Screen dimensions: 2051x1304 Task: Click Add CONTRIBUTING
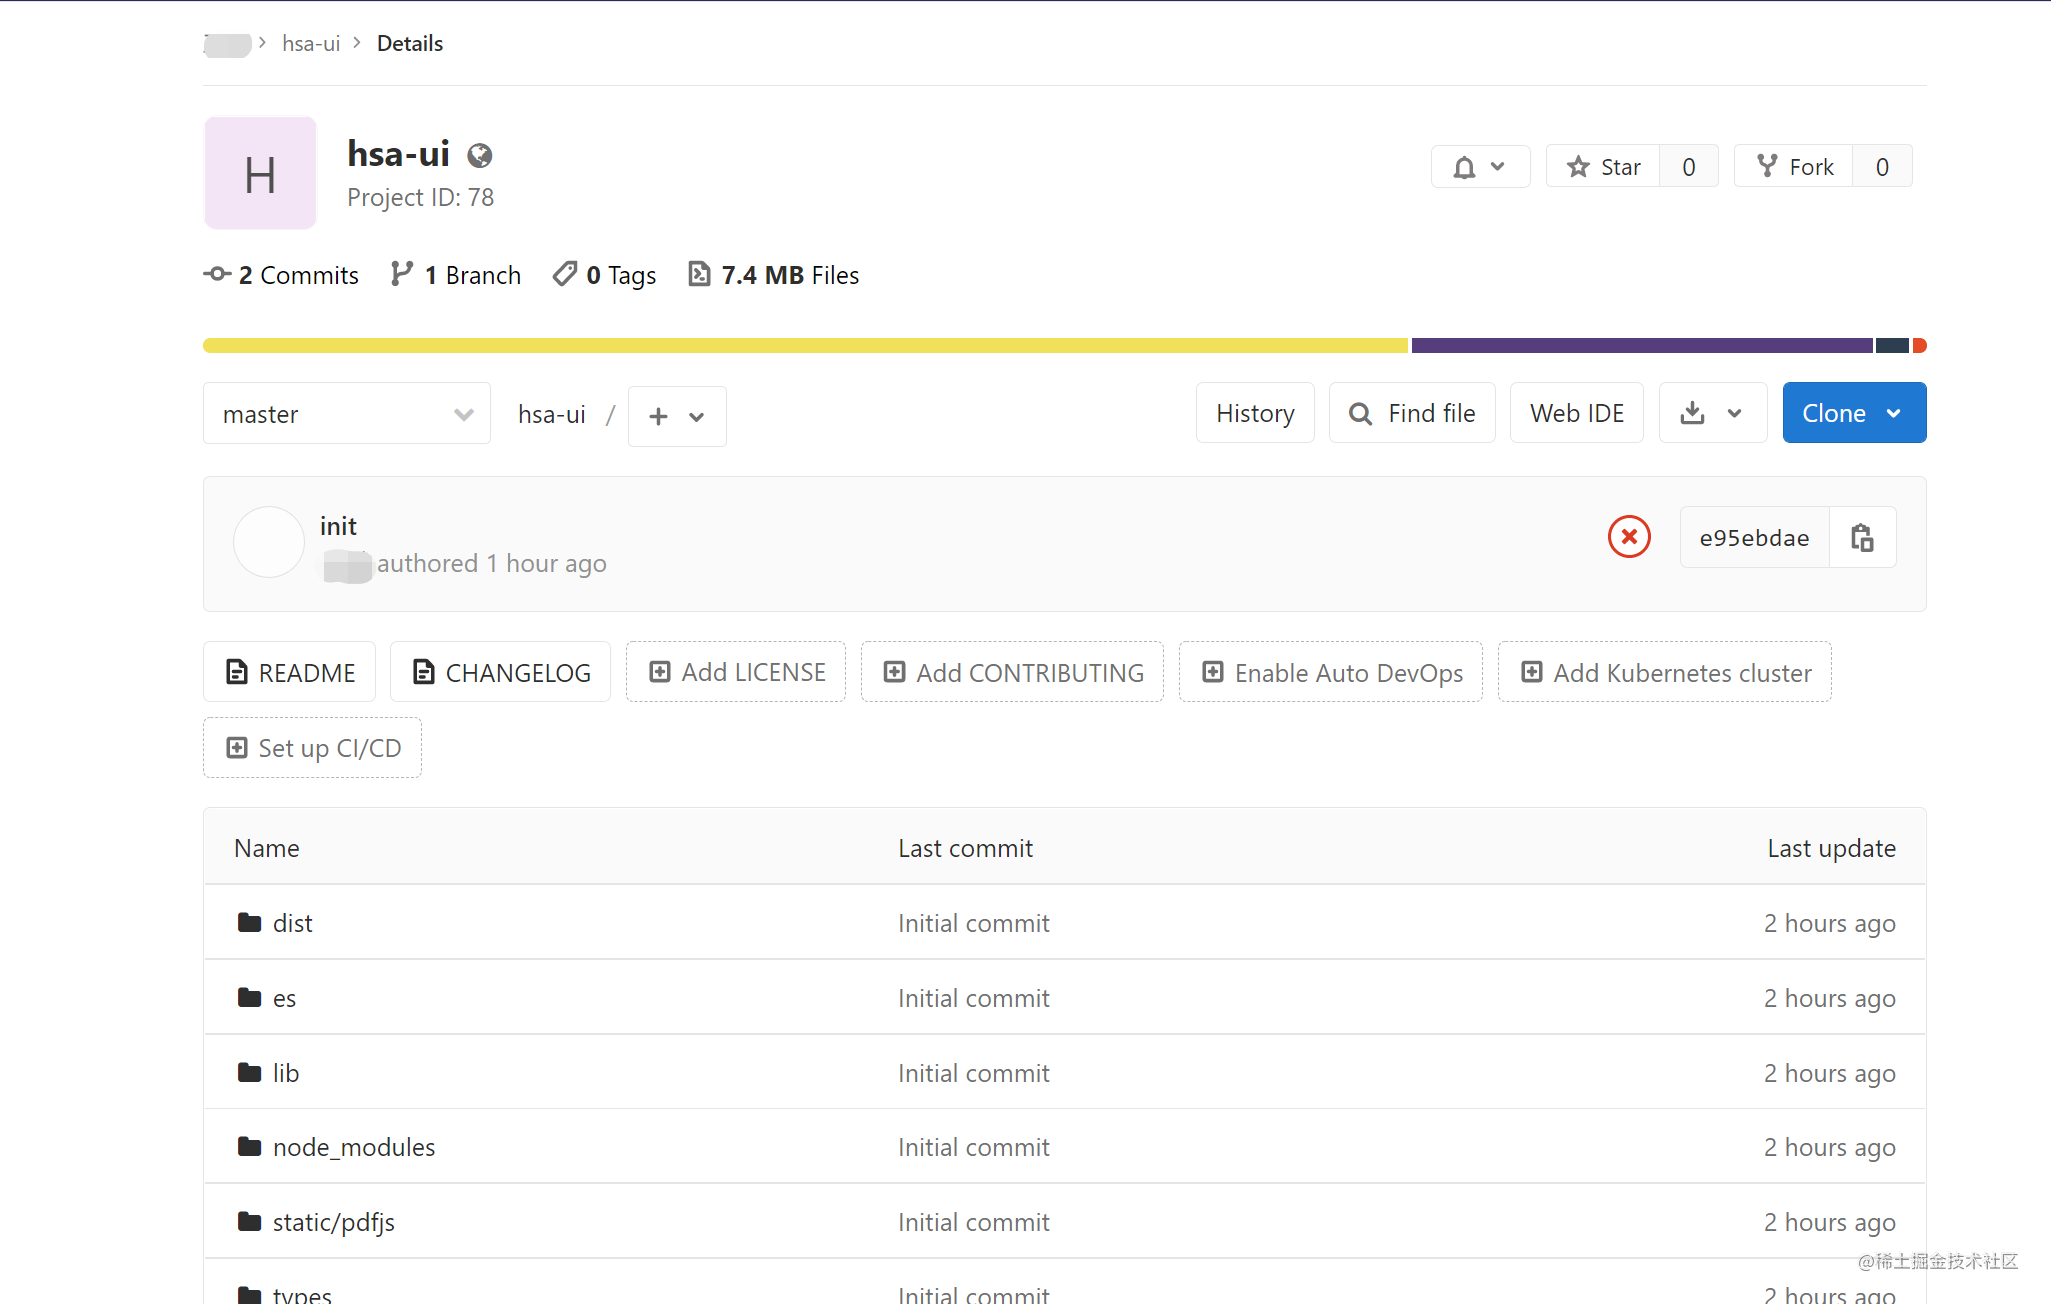1012,672
